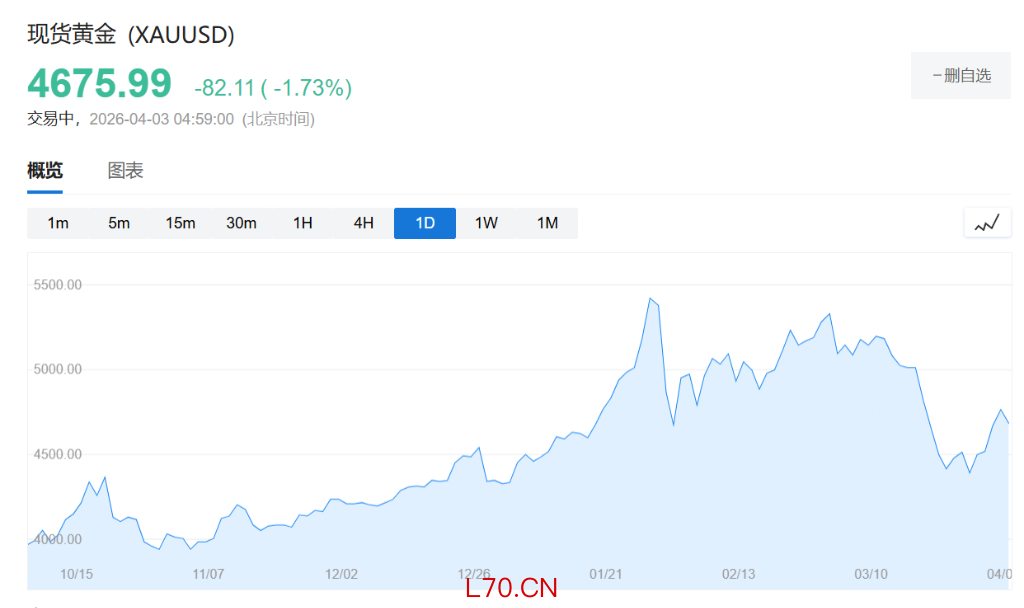Click the 01/21 date axis label
Screen dimensions: 1024x608
click(606, 574)
